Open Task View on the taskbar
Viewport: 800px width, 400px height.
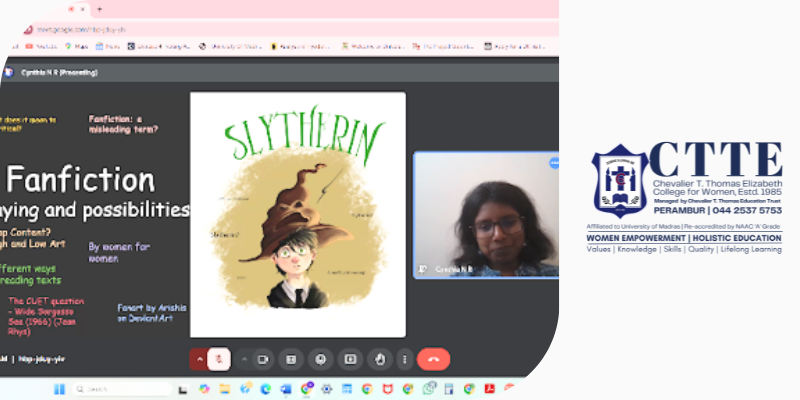(183, 389)
